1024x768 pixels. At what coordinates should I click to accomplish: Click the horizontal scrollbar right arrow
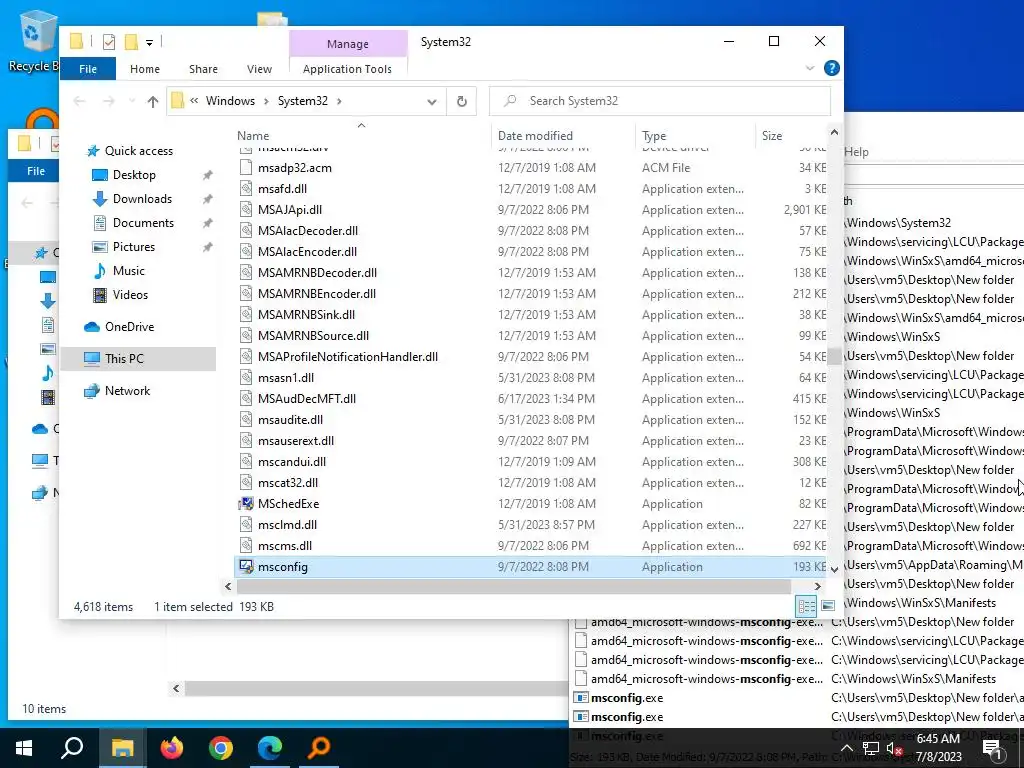point(817,586)
